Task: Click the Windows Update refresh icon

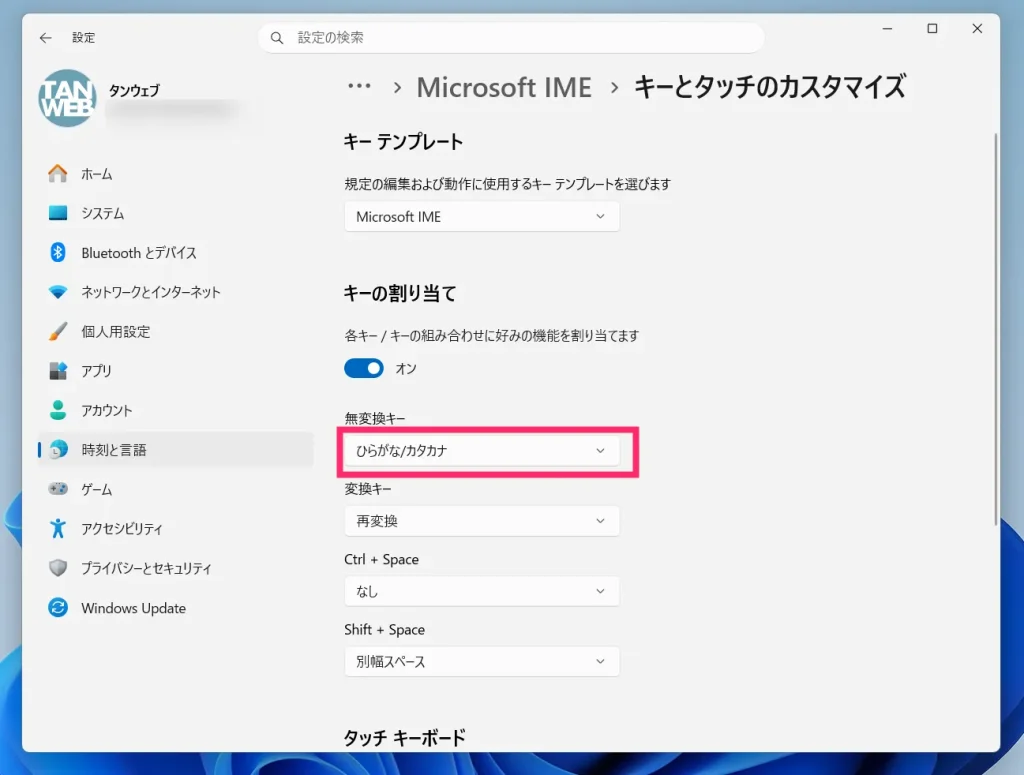Action: coord(57,607)
